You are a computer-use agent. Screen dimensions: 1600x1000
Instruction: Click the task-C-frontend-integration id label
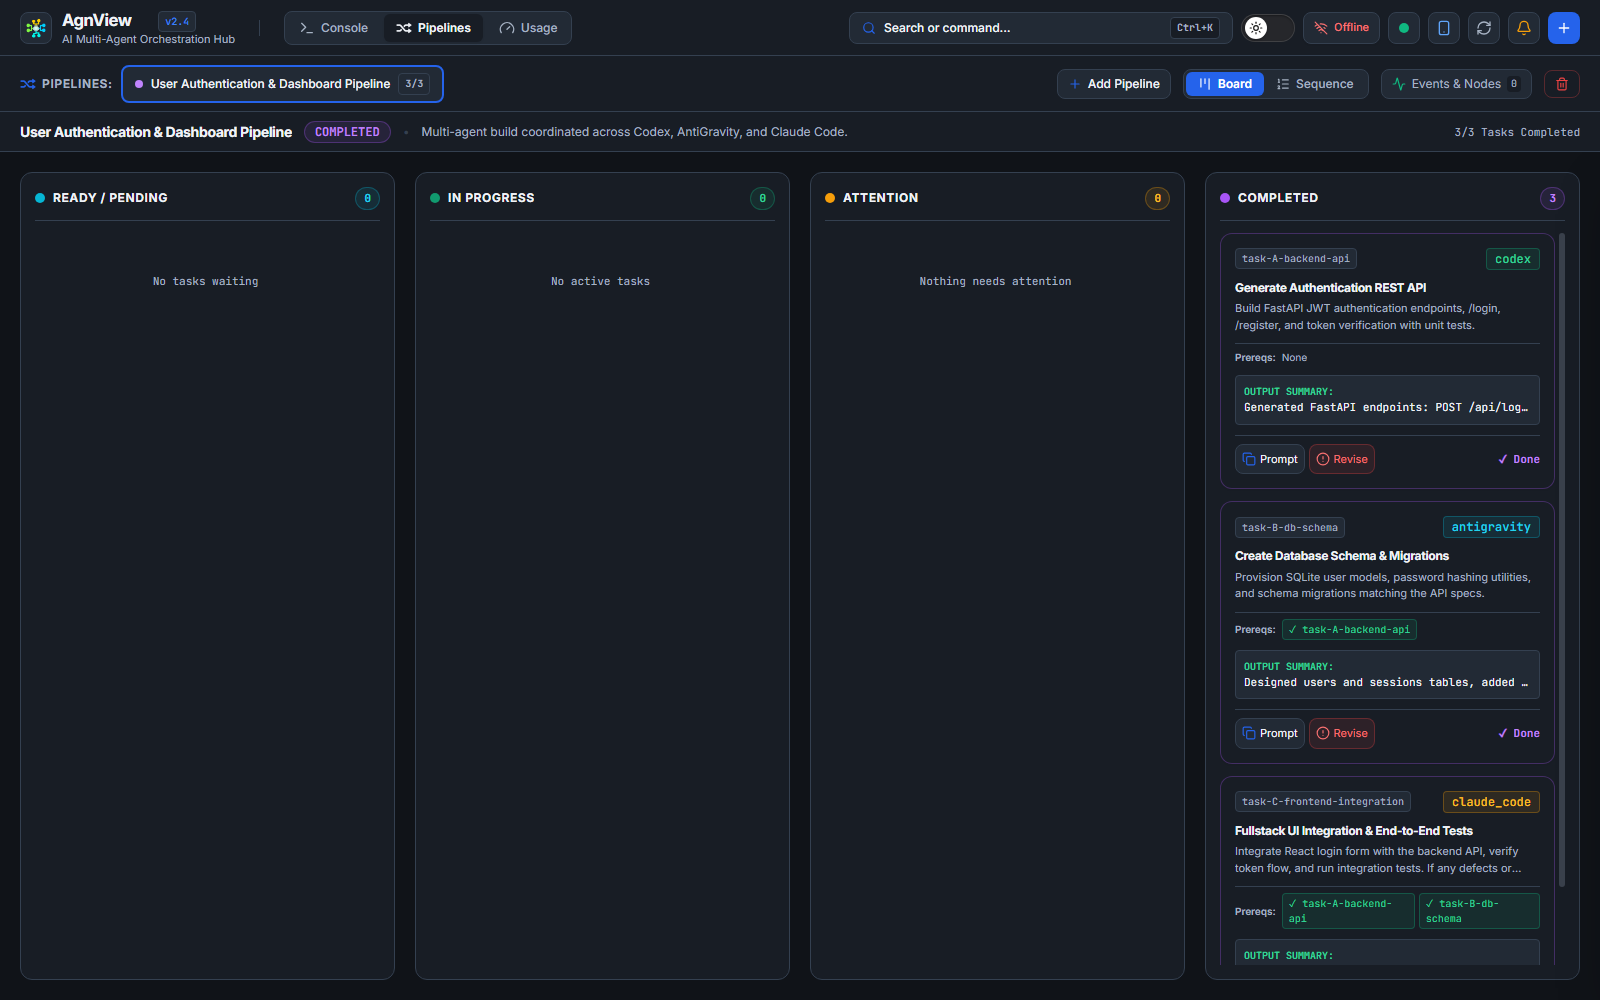[x=1323, y=802]
